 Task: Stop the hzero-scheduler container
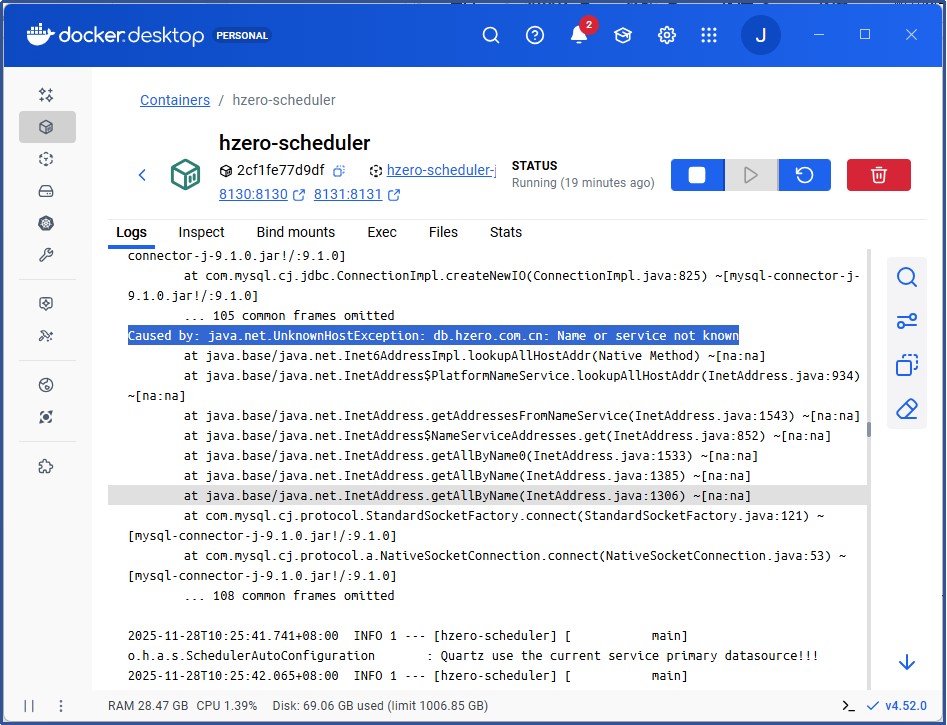[x=697, y=175]
